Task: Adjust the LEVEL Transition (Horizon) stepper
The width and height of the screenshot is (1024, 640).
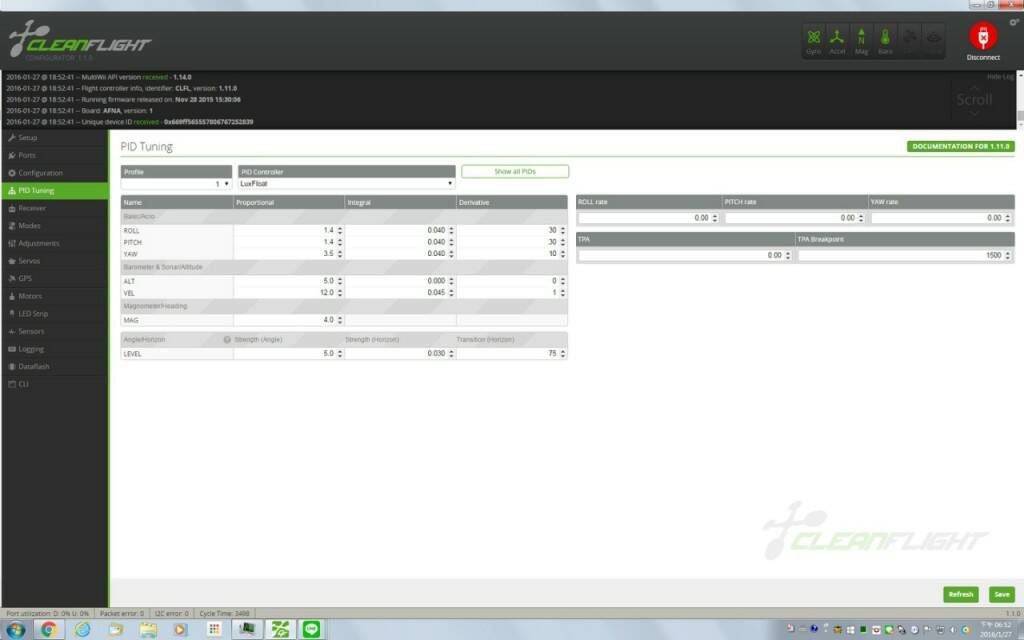Action: (x=562, y=354)
